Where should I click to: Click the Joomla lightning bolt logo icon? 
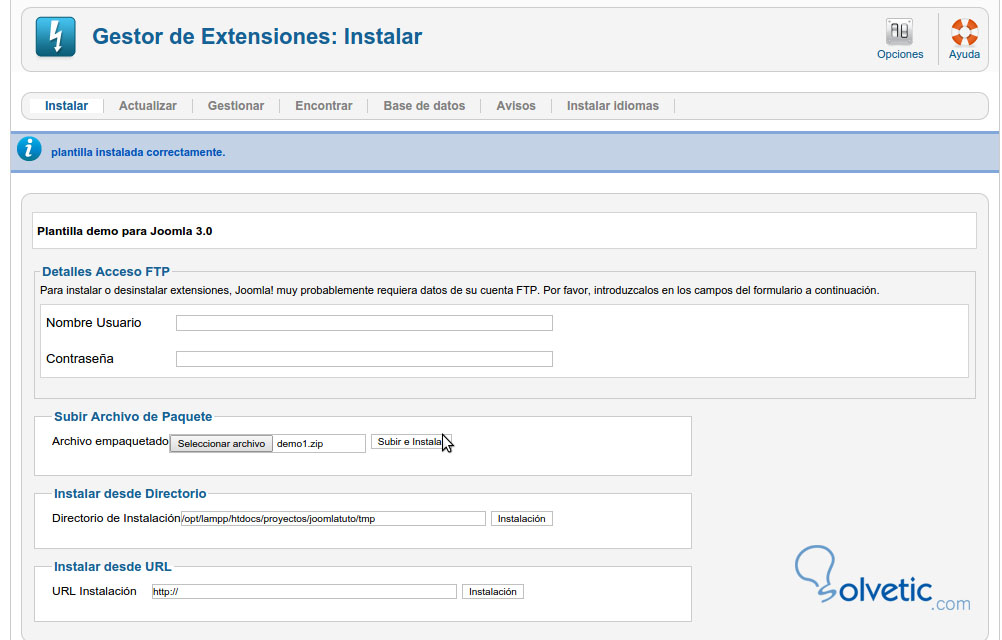tap(54, 36)
